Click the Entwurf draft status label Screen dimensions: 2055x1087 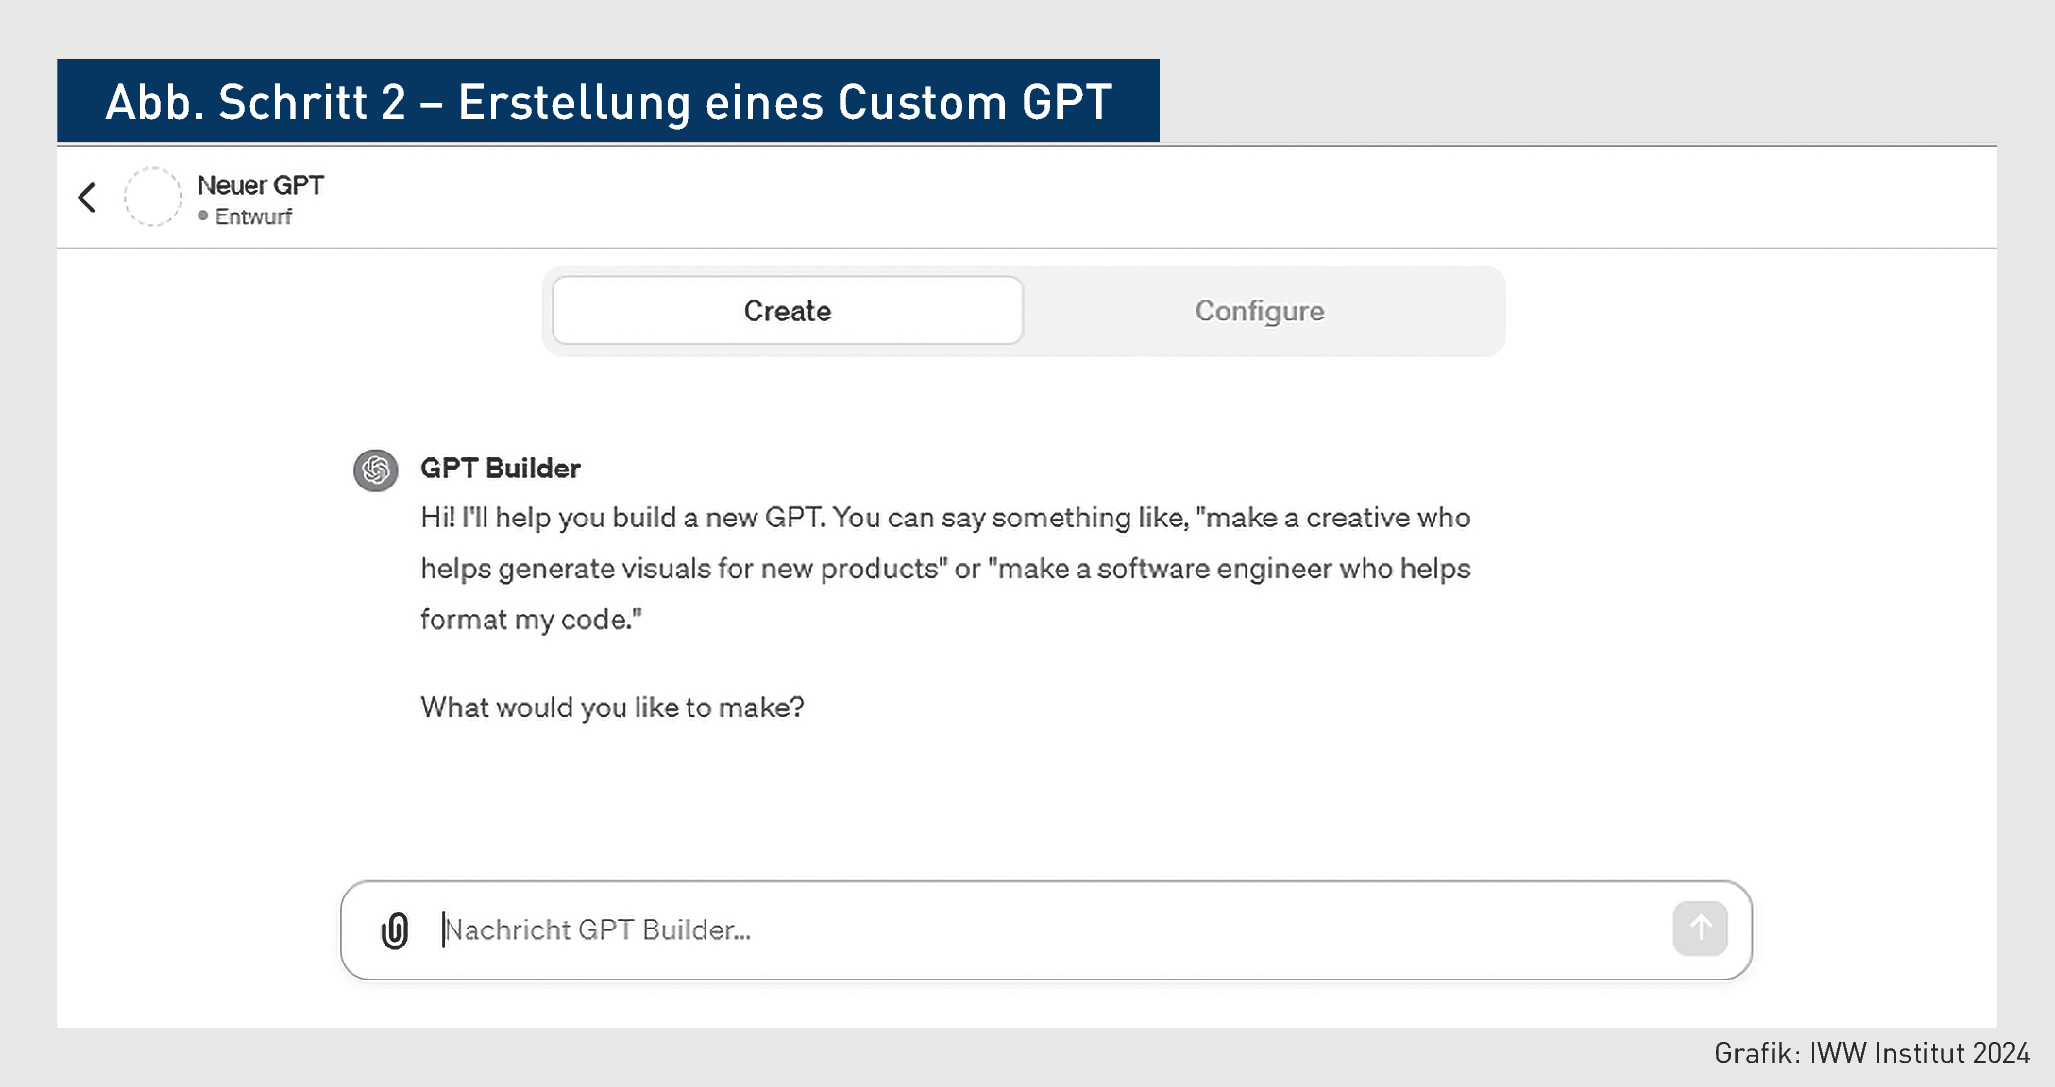tap(253, 217)
